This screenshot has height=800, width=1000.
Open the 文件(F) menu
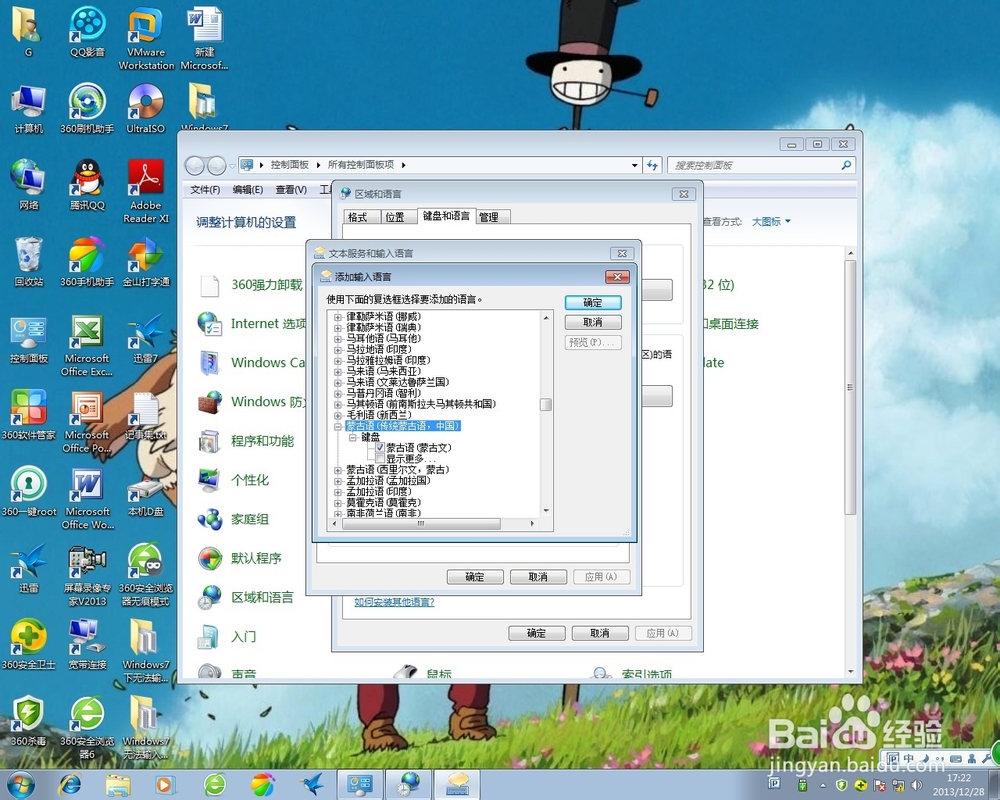(x=205, y=189)
